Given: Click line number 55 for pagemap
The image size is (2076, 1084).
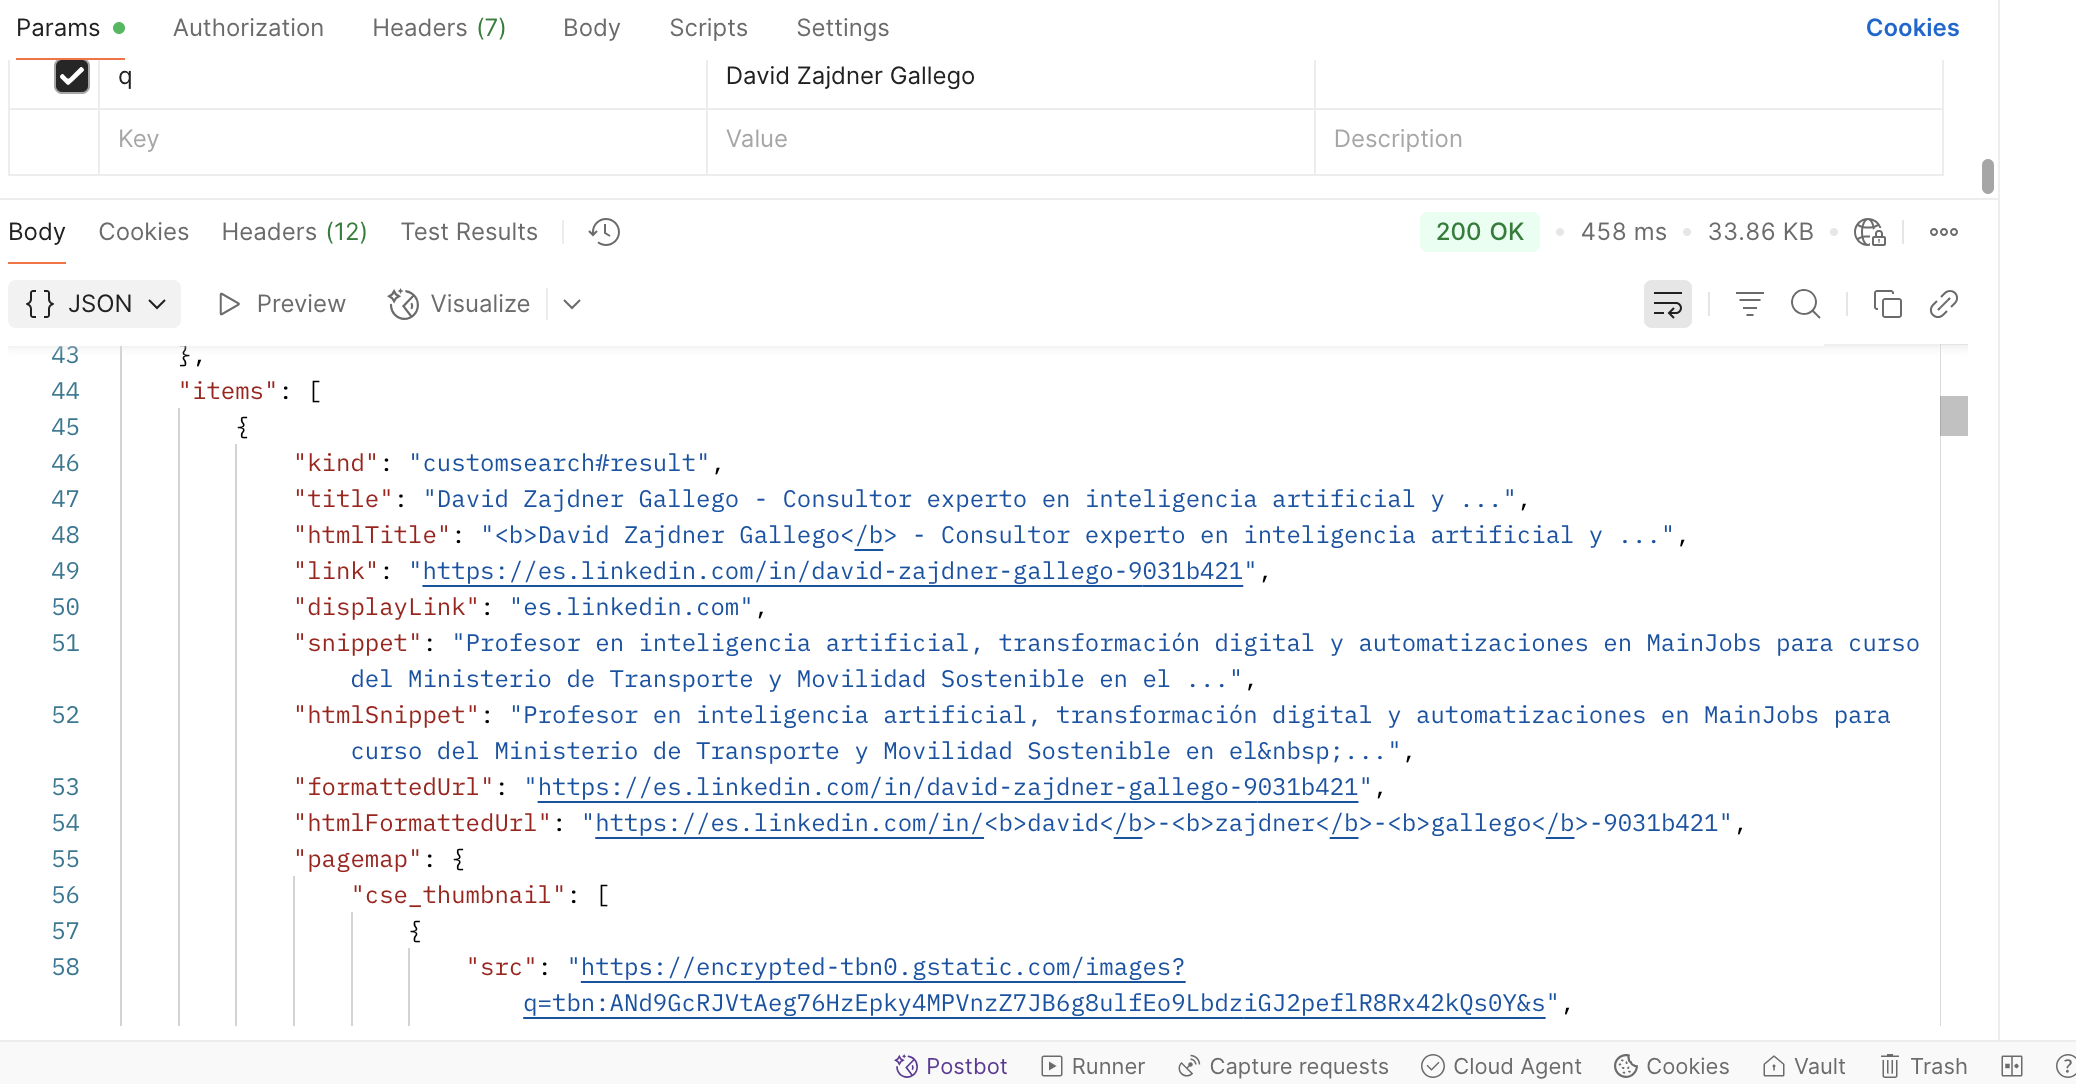Looking at the screenshot, I should point(65,859).
